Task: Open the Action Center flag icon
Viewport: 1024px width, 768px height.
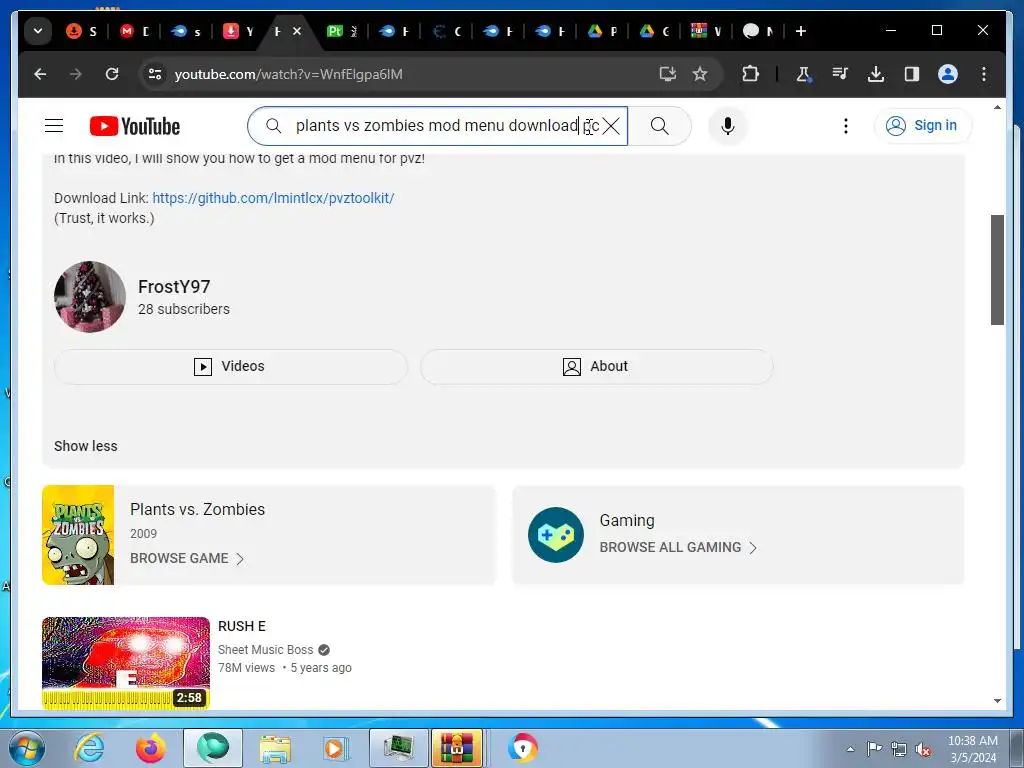Action: (874, 749)
